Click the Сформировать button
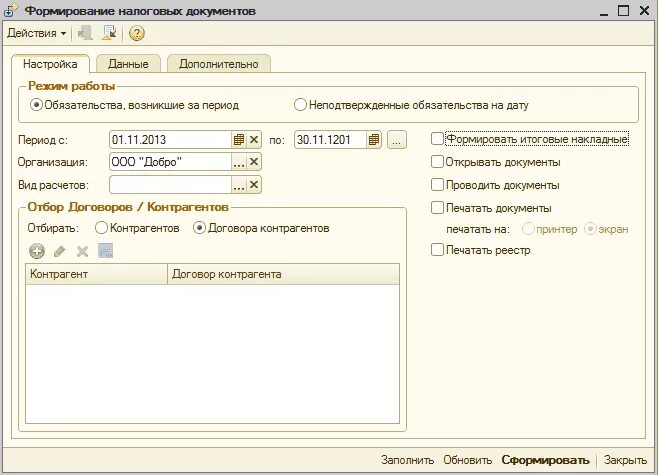 pyautogui.click(x=545, y=460)
